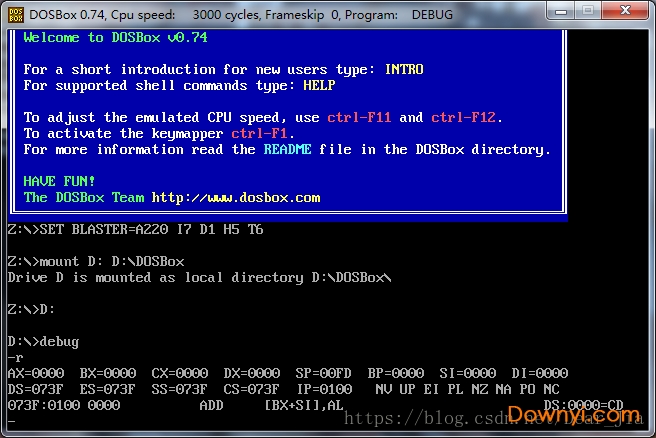
Task: Click the DOSBox title bar text
Action: point(240,15)
